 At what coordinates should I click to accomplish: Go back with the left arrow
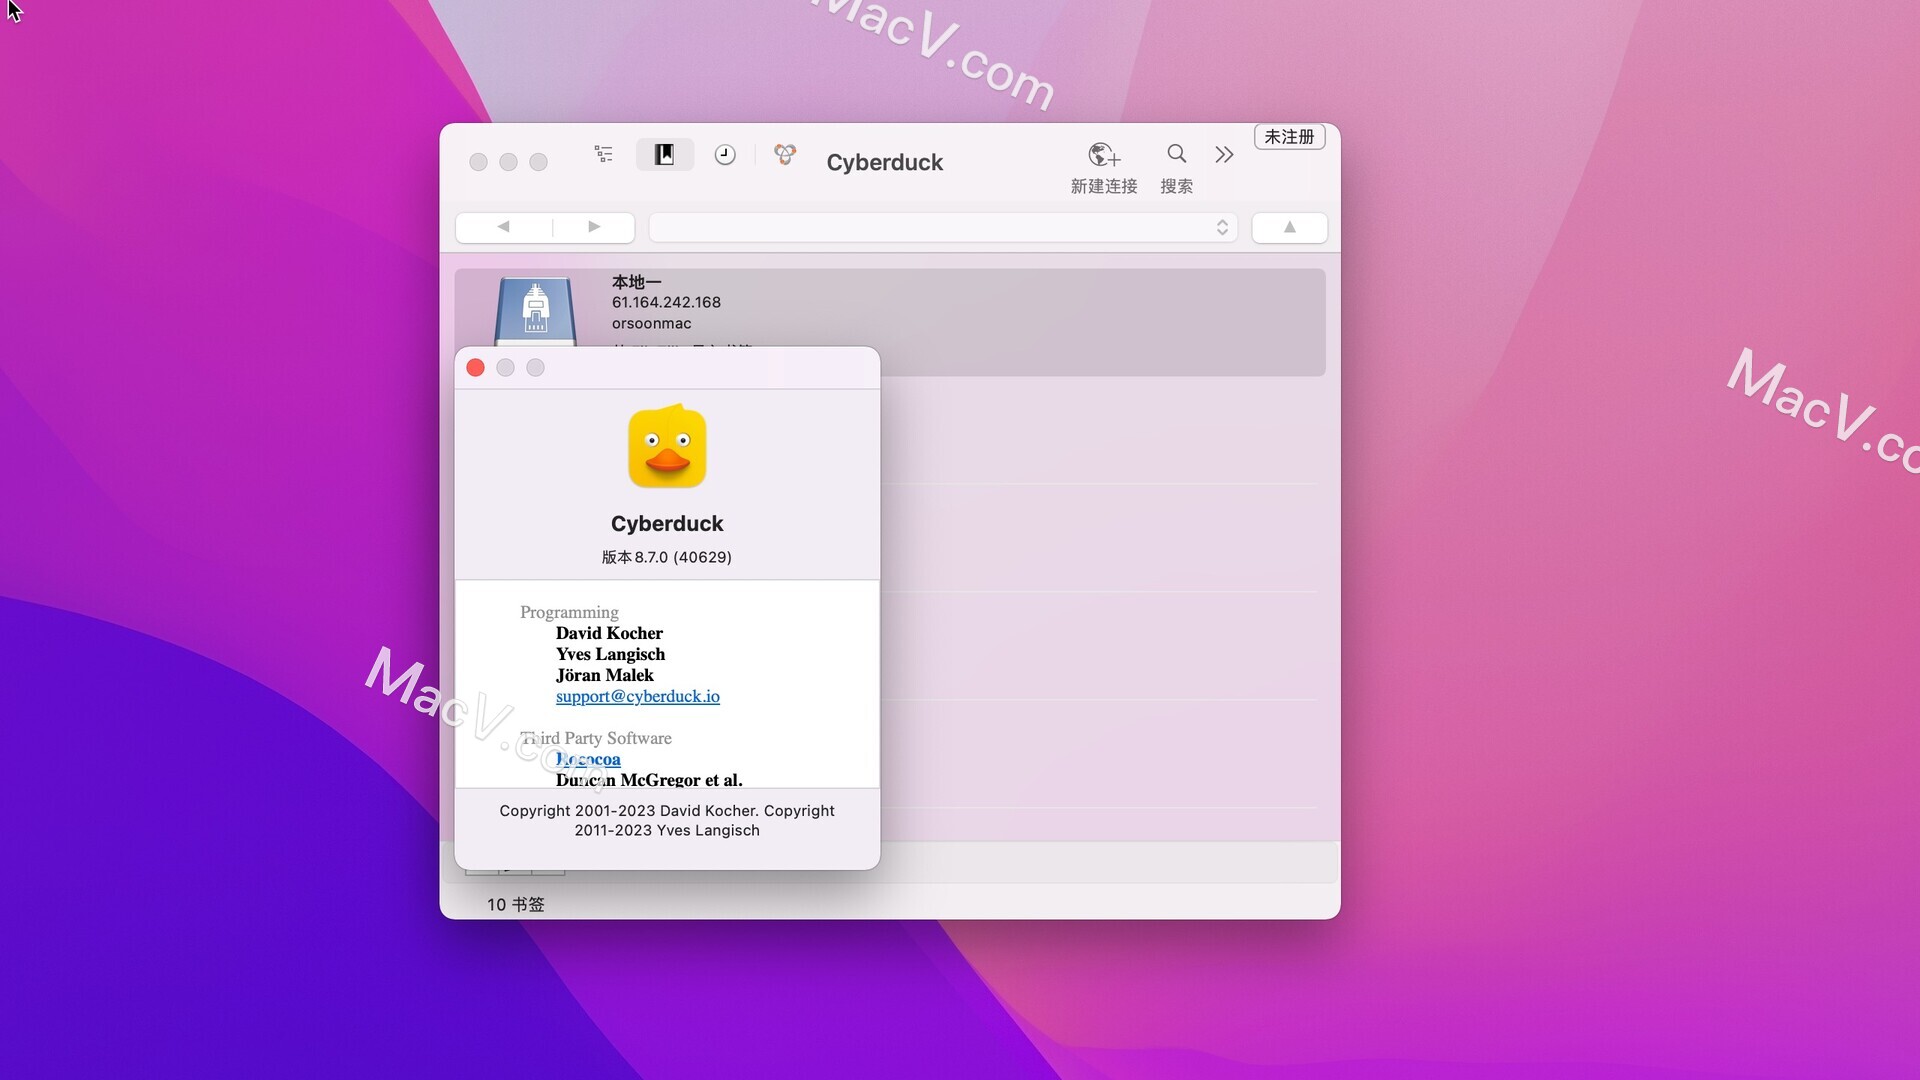504,227
